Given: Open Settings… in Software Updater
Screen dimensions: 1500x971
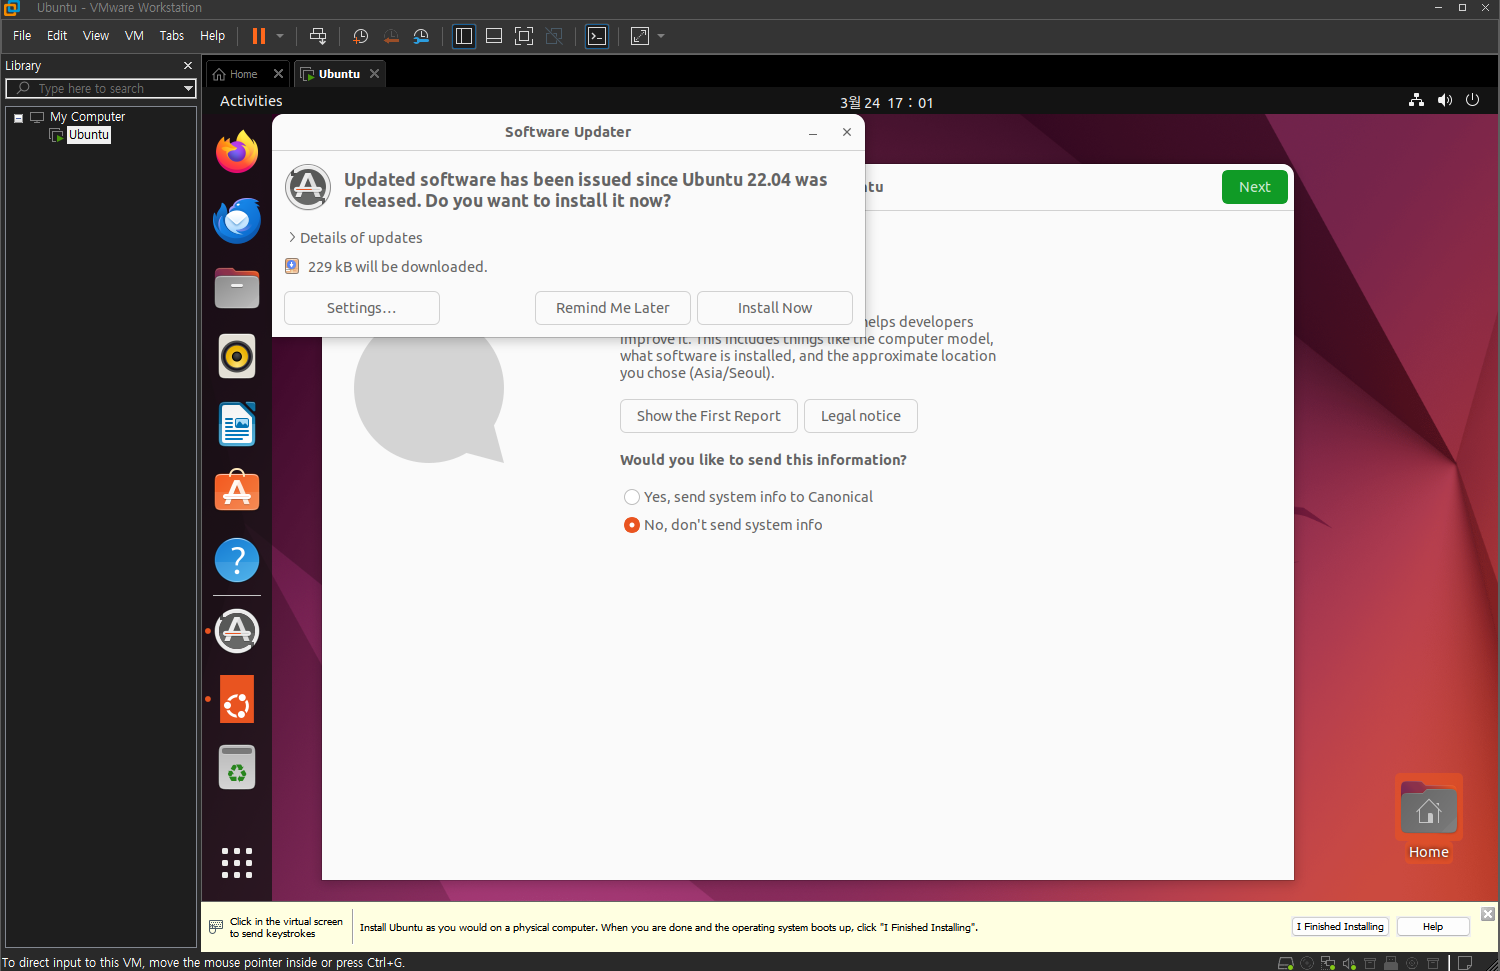Looking at the screenshot, I should [x=362, y=308].
